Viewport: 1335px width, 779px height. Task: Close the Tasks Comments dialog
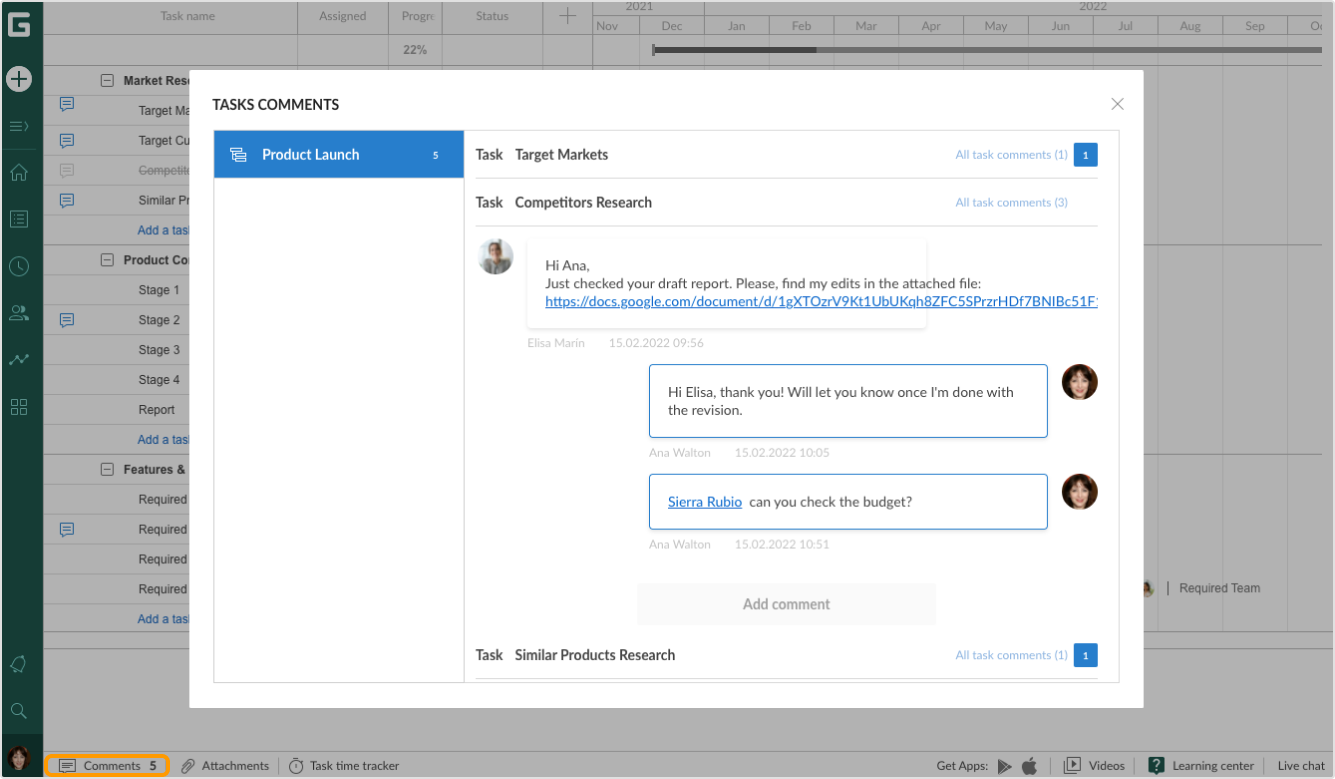coord(1118,104)
